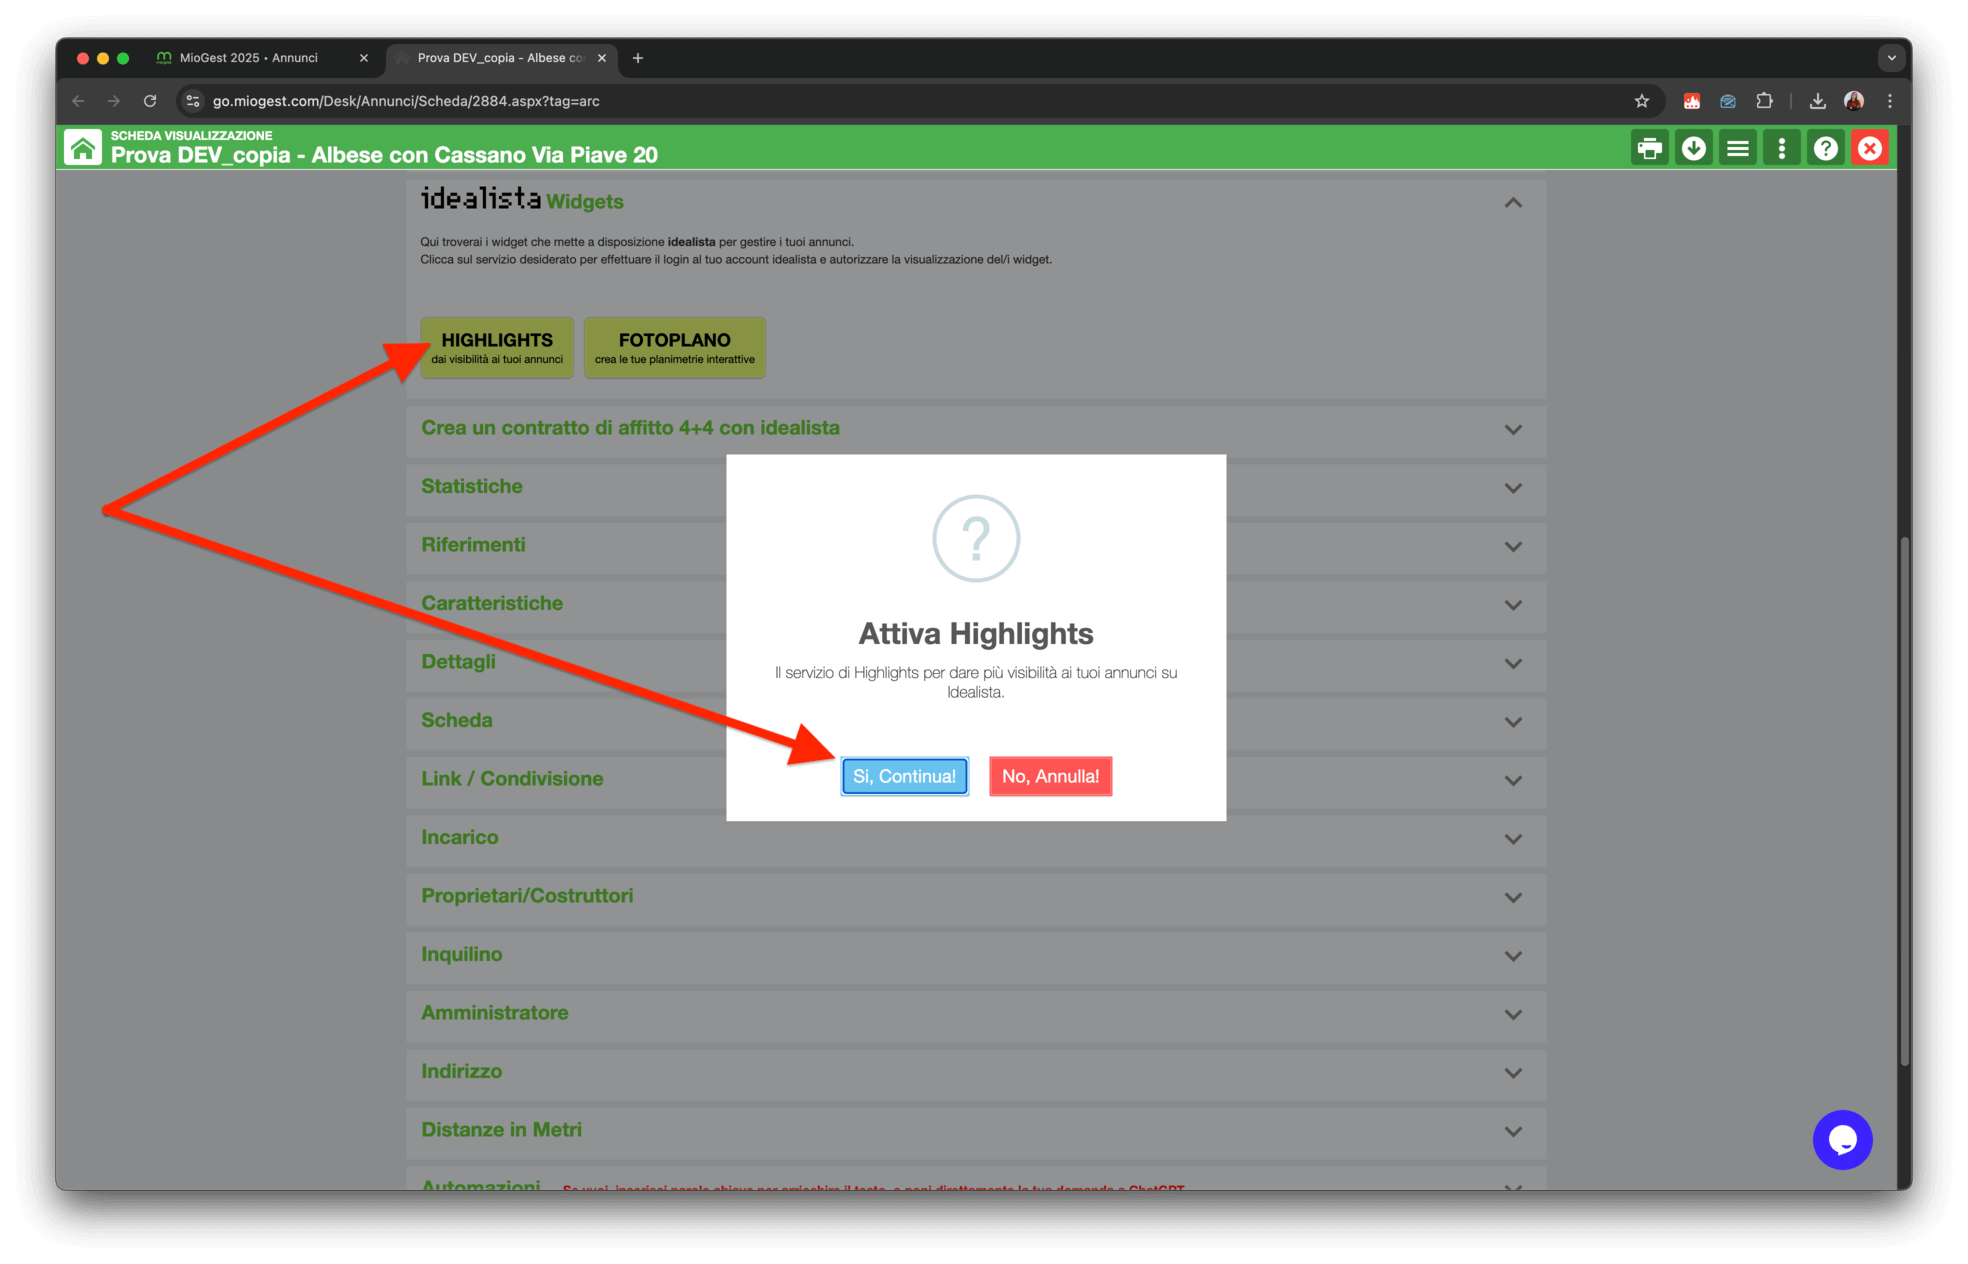Screen dimensions: 1968x1264
Task: Bookmark this page with the star icon
Action: (x=1641, y=101)
